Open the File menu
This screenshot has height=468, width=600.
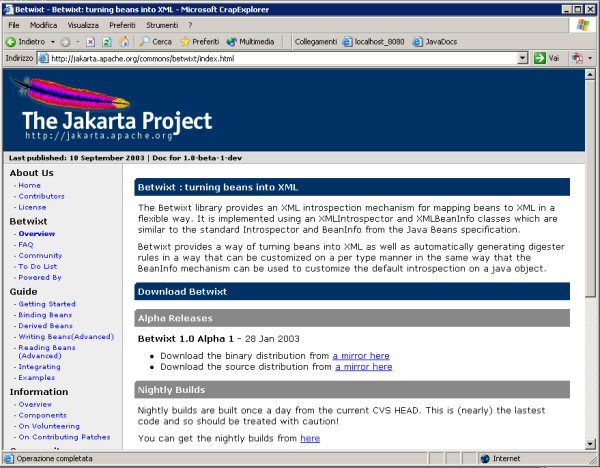(14, 25)
